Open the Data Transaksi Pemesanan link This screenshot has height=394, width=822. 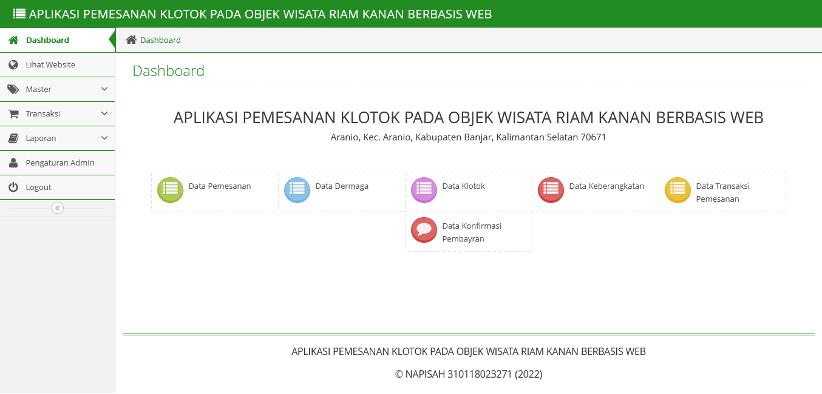[722, 192]
